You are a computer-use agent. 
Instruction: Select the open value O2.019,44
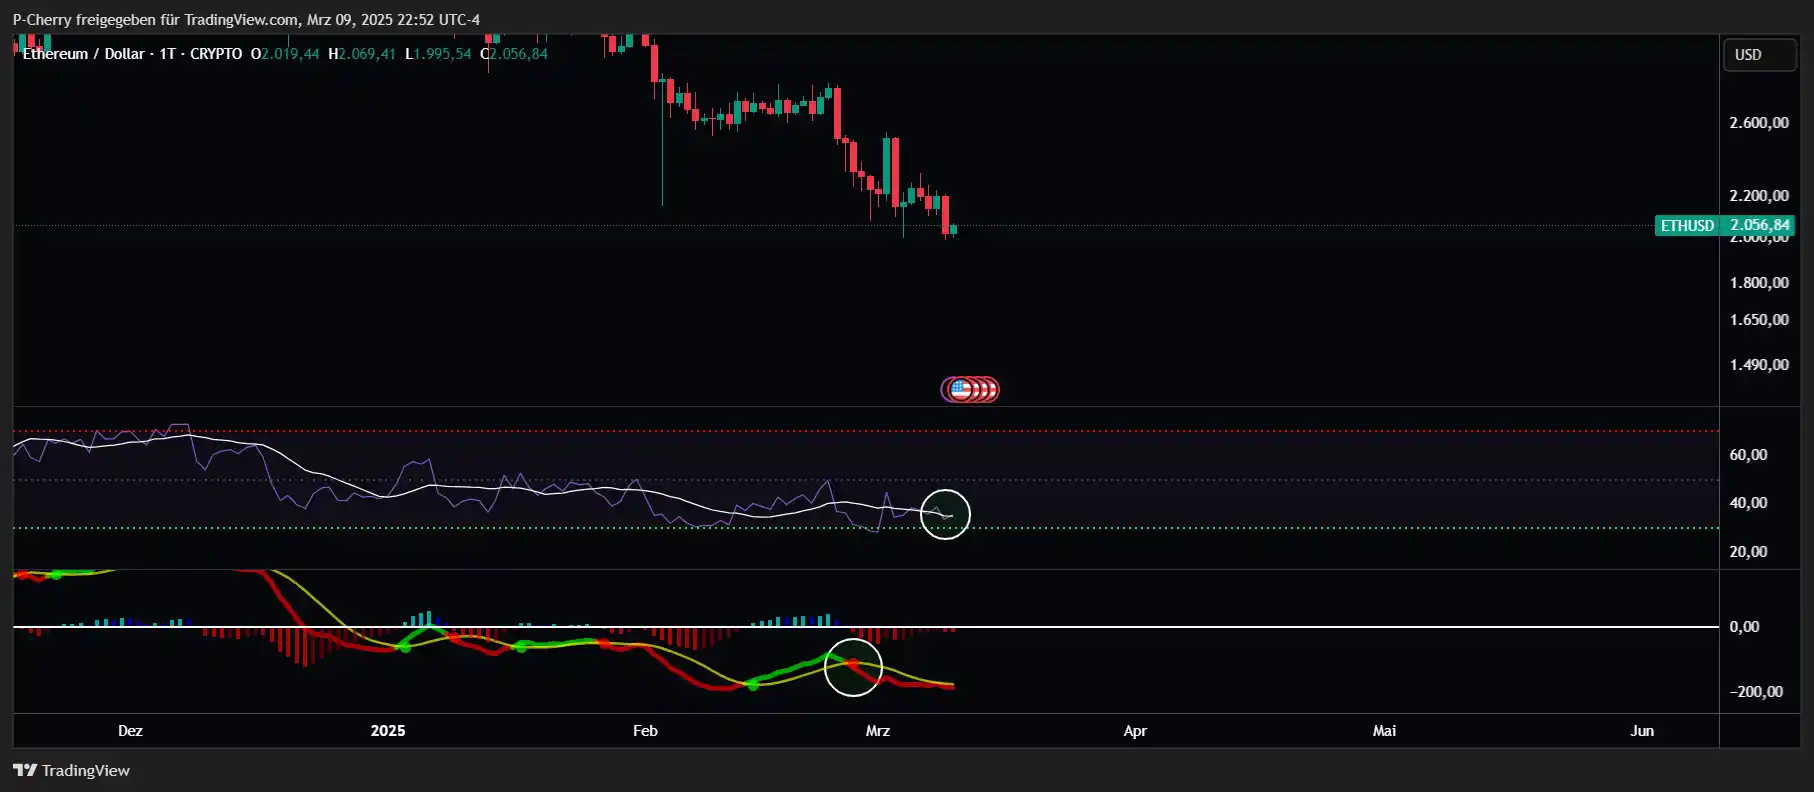tap(285, 54)
